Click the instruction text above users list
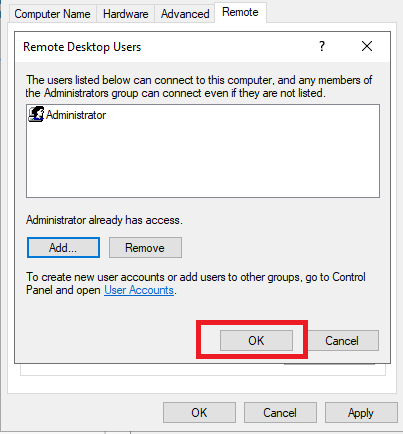 coord(199,86)
